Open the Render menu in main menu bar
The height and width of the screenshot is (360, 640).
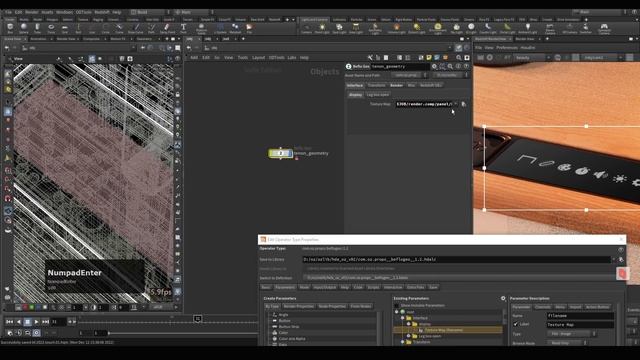point(31,12)
